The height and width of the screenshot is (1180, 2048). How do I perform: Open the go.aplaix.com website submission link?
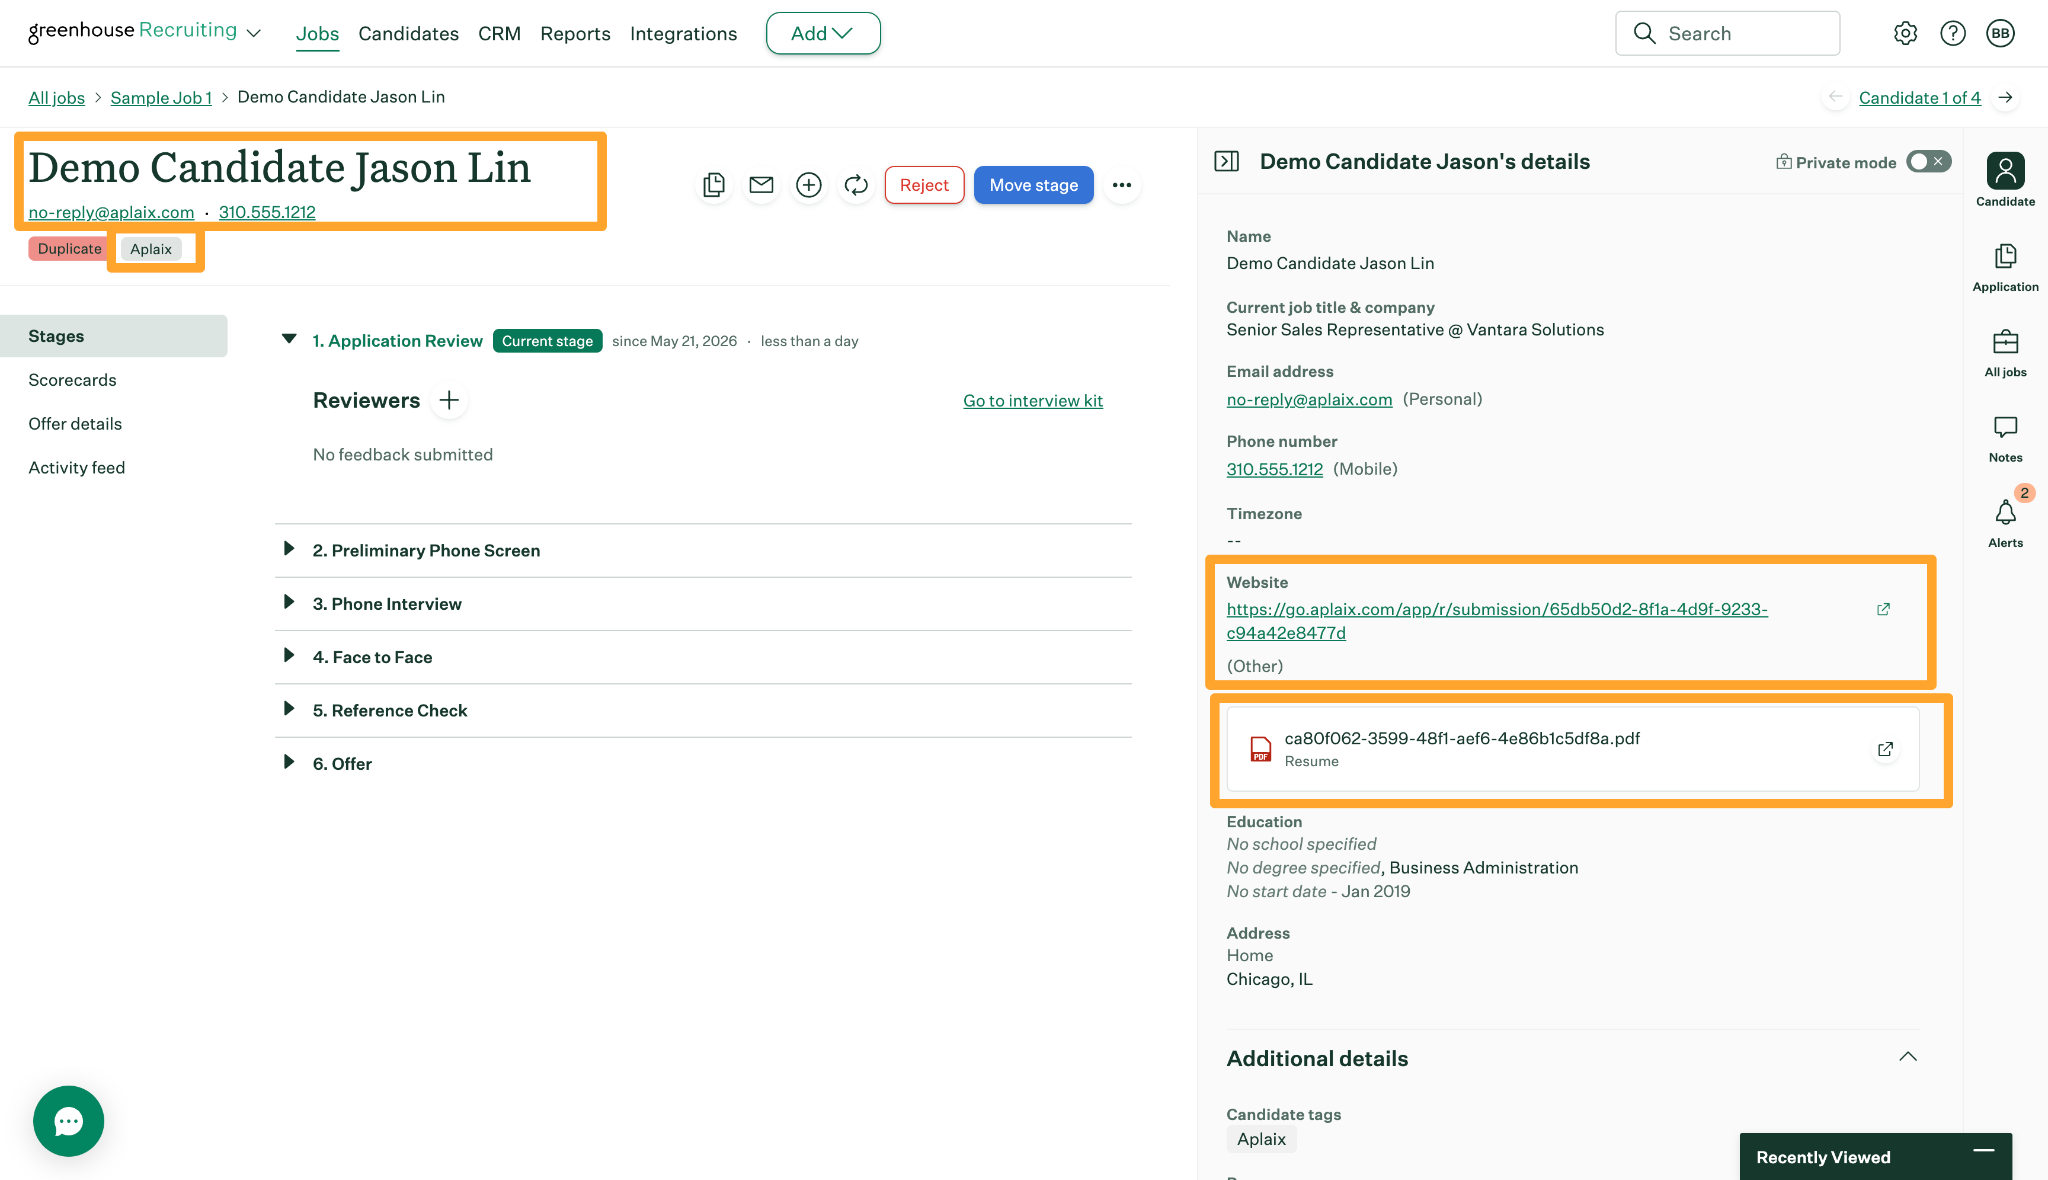pos(1497,621)
